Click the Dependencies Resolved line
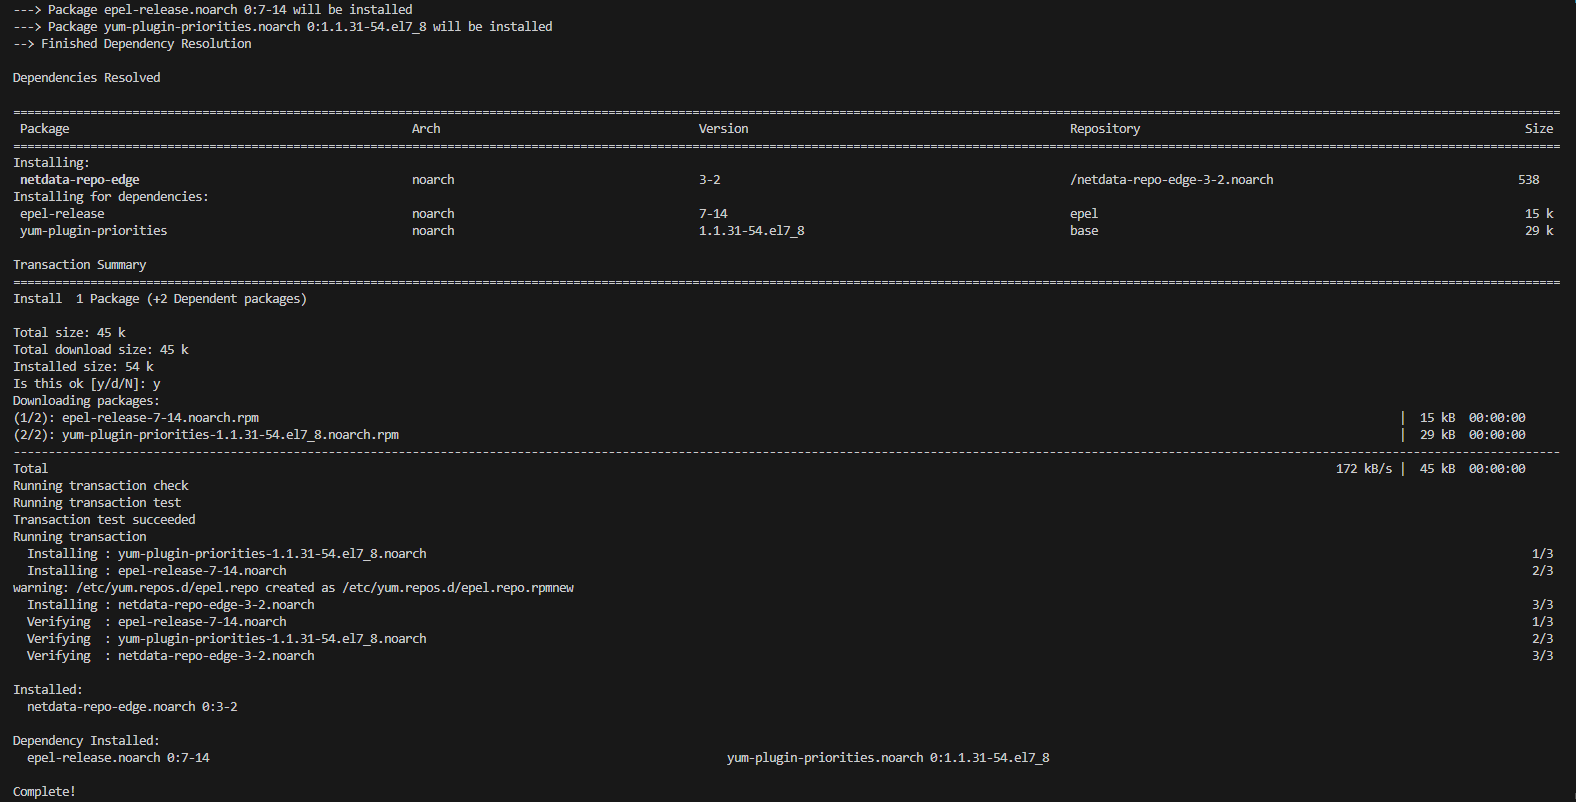 pyautogui.click(x=86, y=78)
